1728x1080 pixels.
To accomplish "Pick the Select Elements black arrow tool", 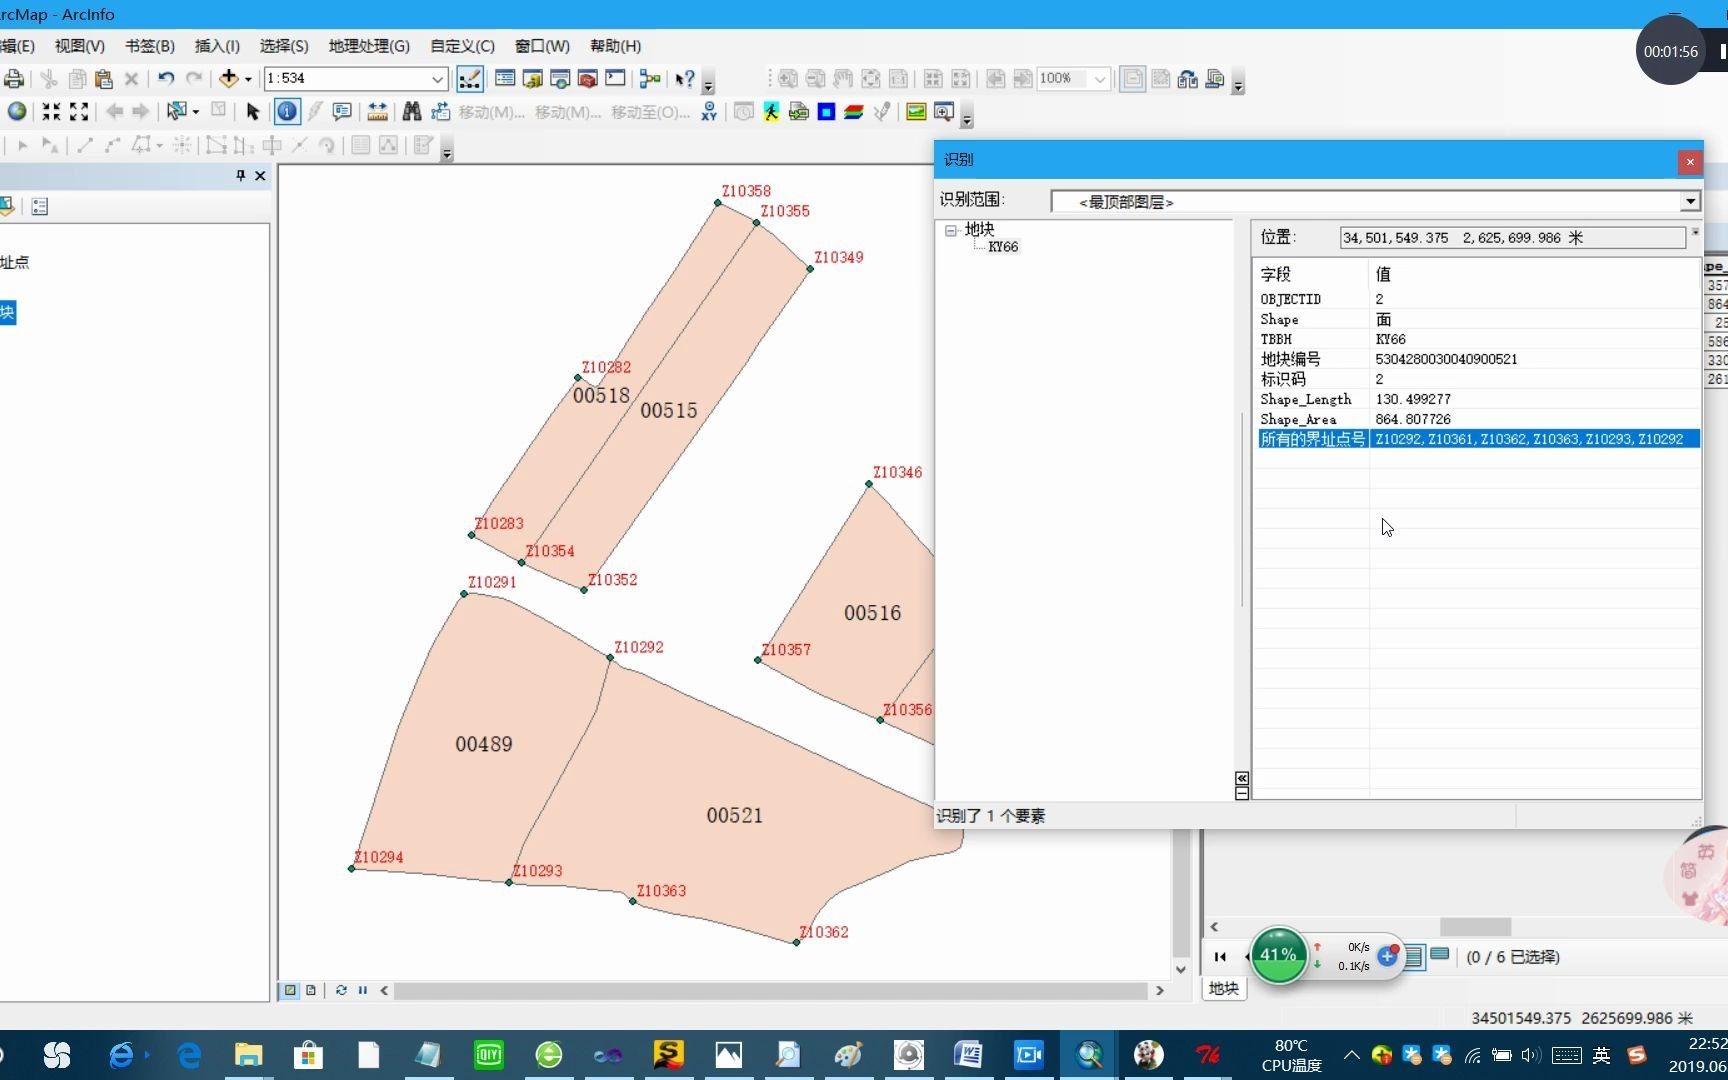I will click(x=253, y=111).
